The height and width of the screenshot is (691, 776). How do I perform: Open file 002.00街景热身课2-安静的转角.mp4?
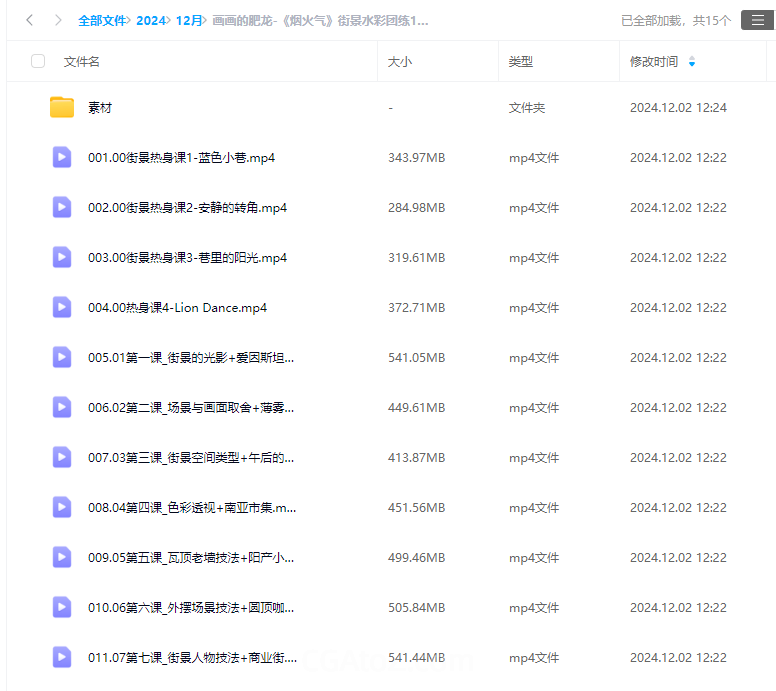click(x=187, y=207)
